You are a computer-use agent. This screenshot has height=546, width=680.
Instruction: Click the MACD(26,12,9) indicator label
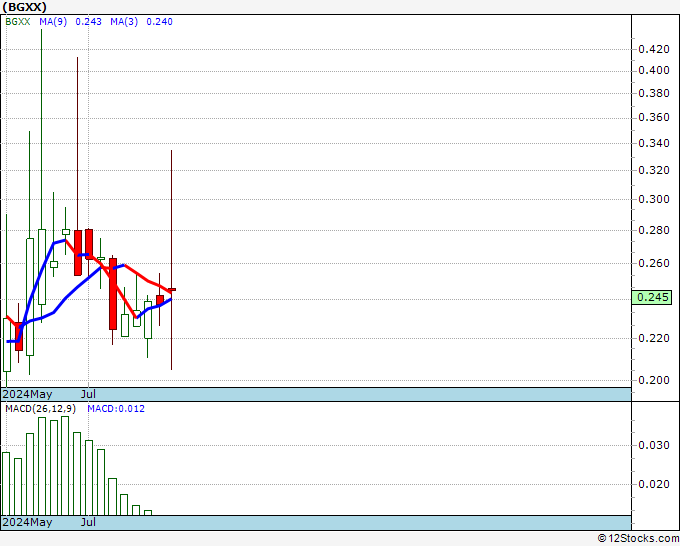coord(41,409)
